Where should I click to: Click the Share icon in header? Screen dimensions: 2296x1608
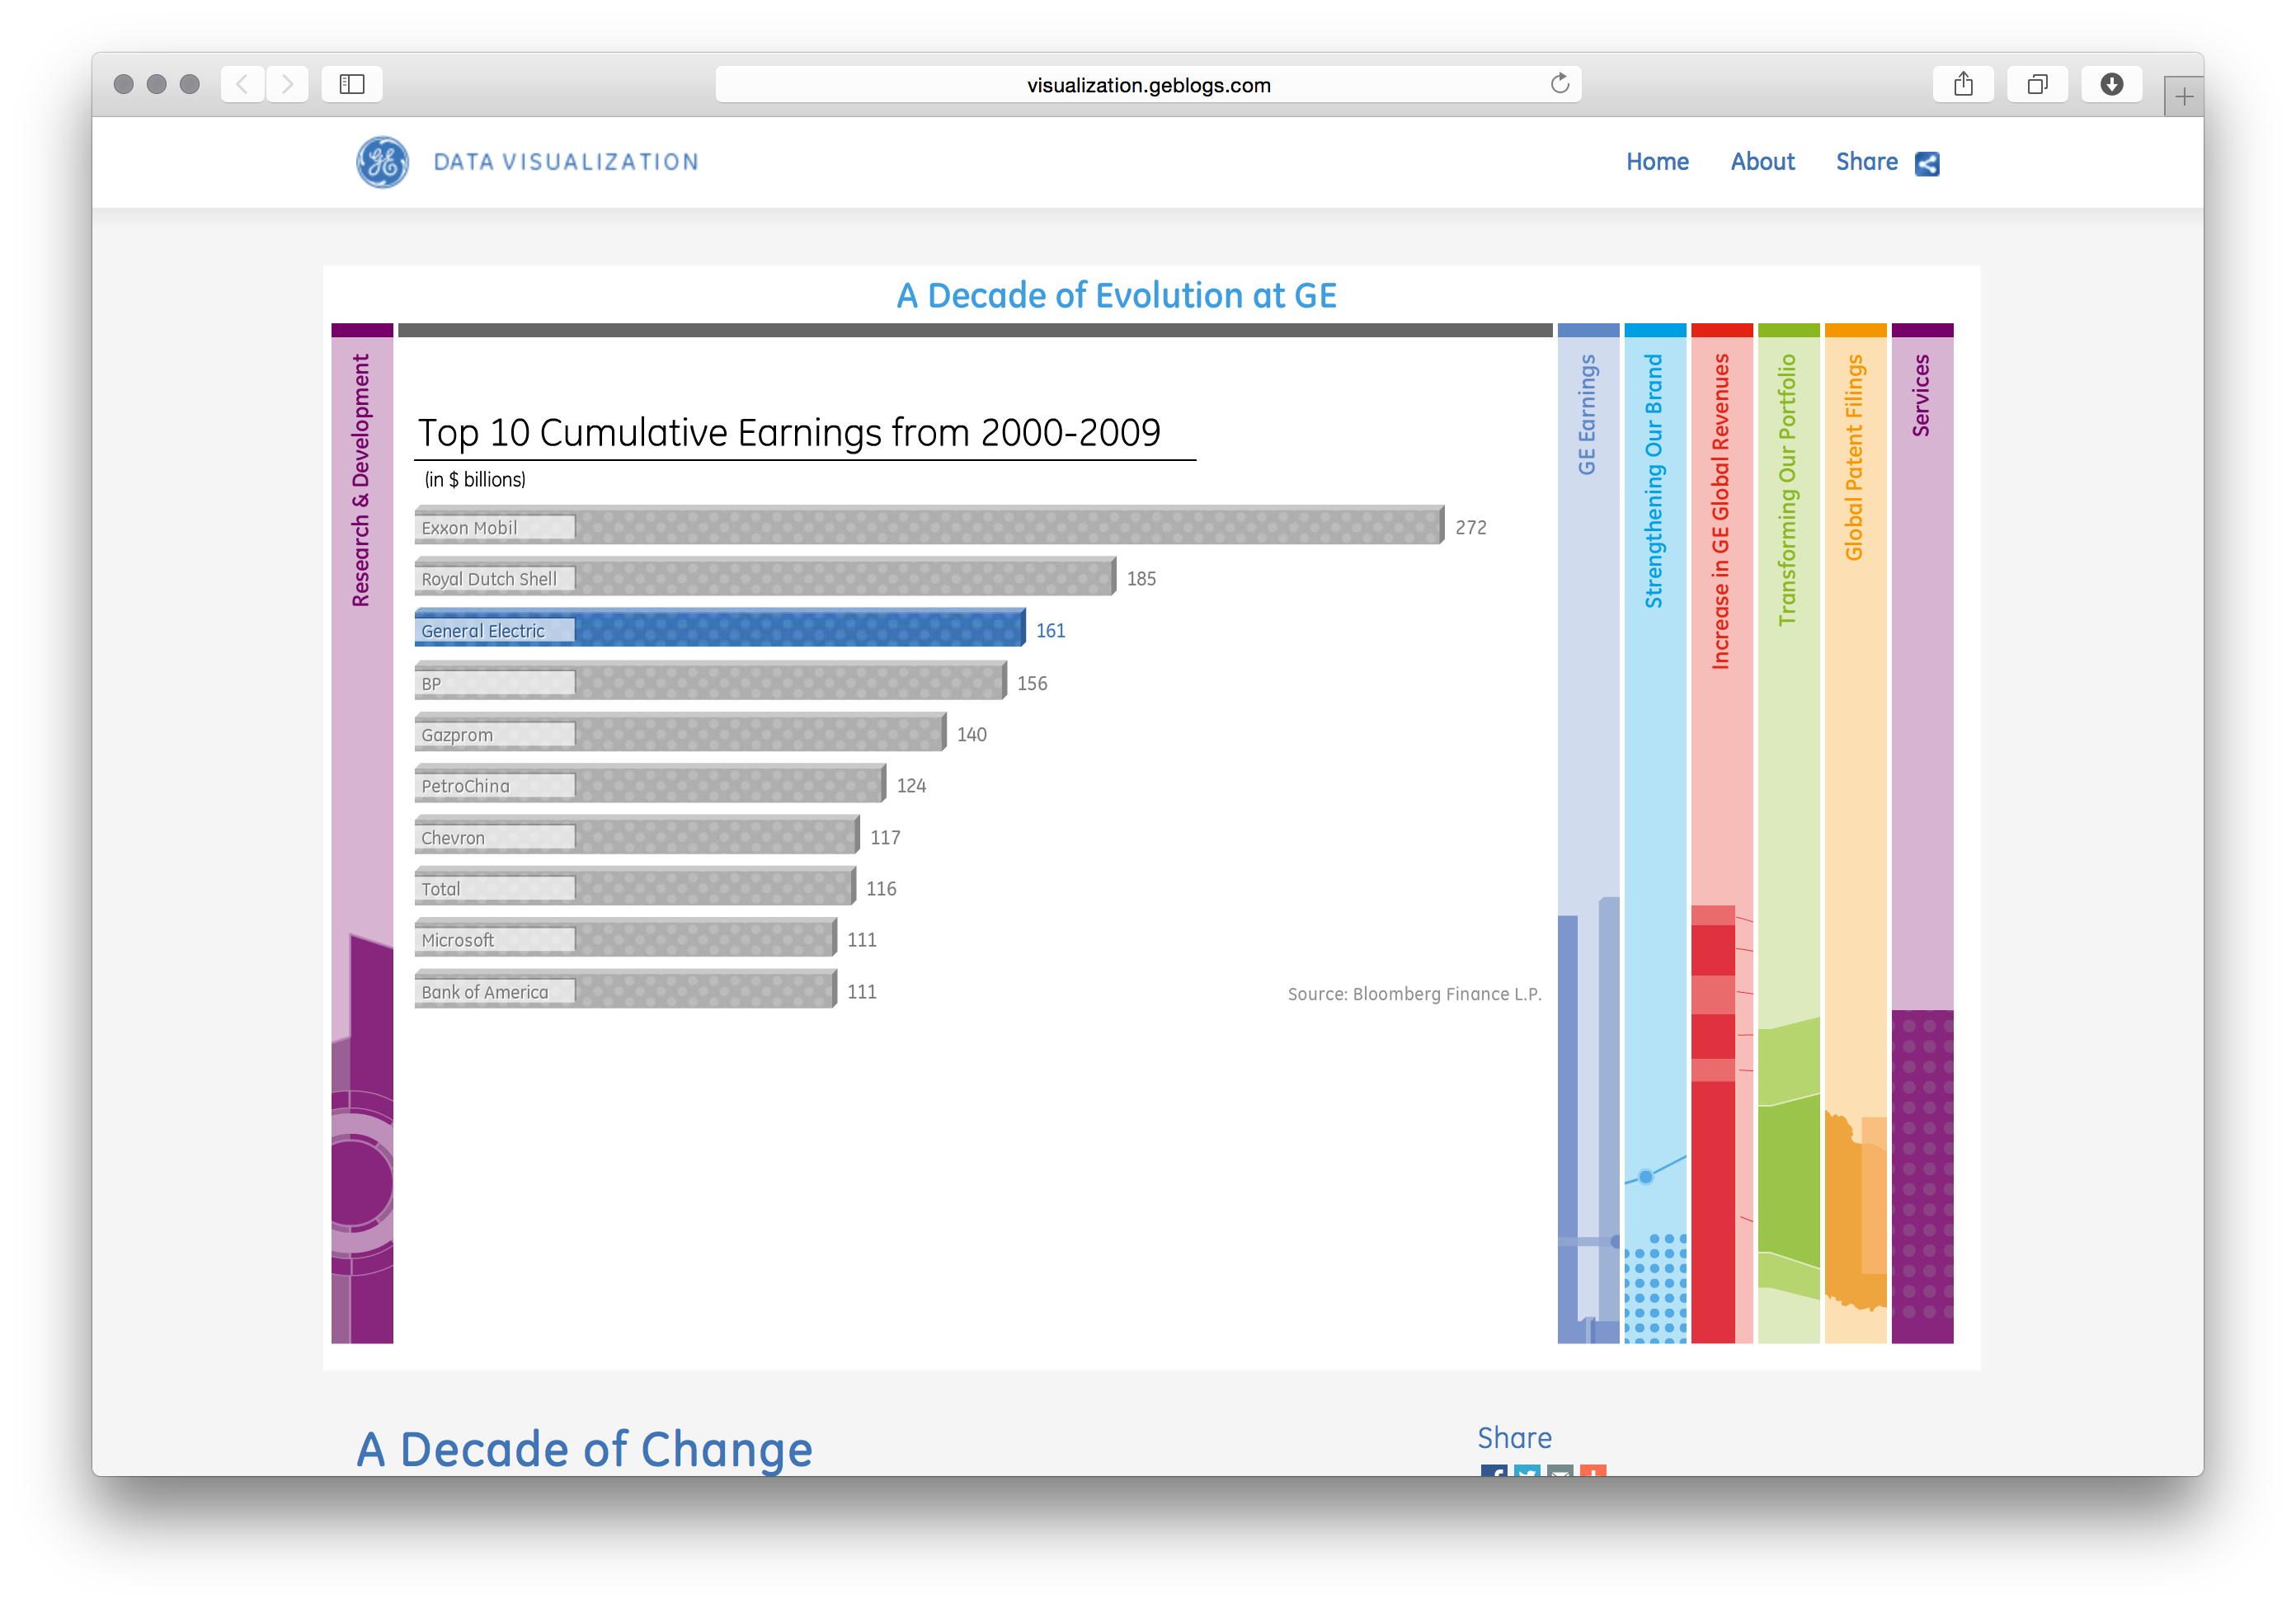coord(1927,163)
